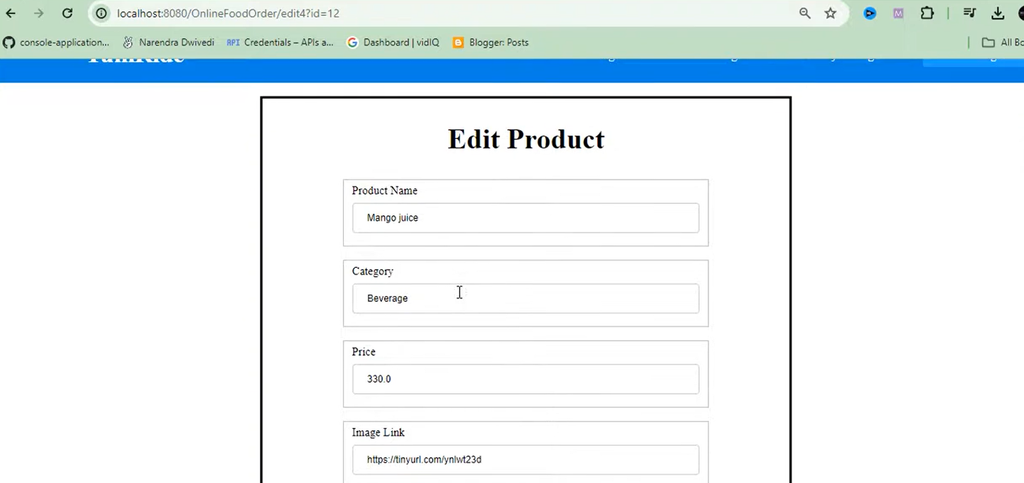Open the blue circular extension icon

click(x=869, y=13)
